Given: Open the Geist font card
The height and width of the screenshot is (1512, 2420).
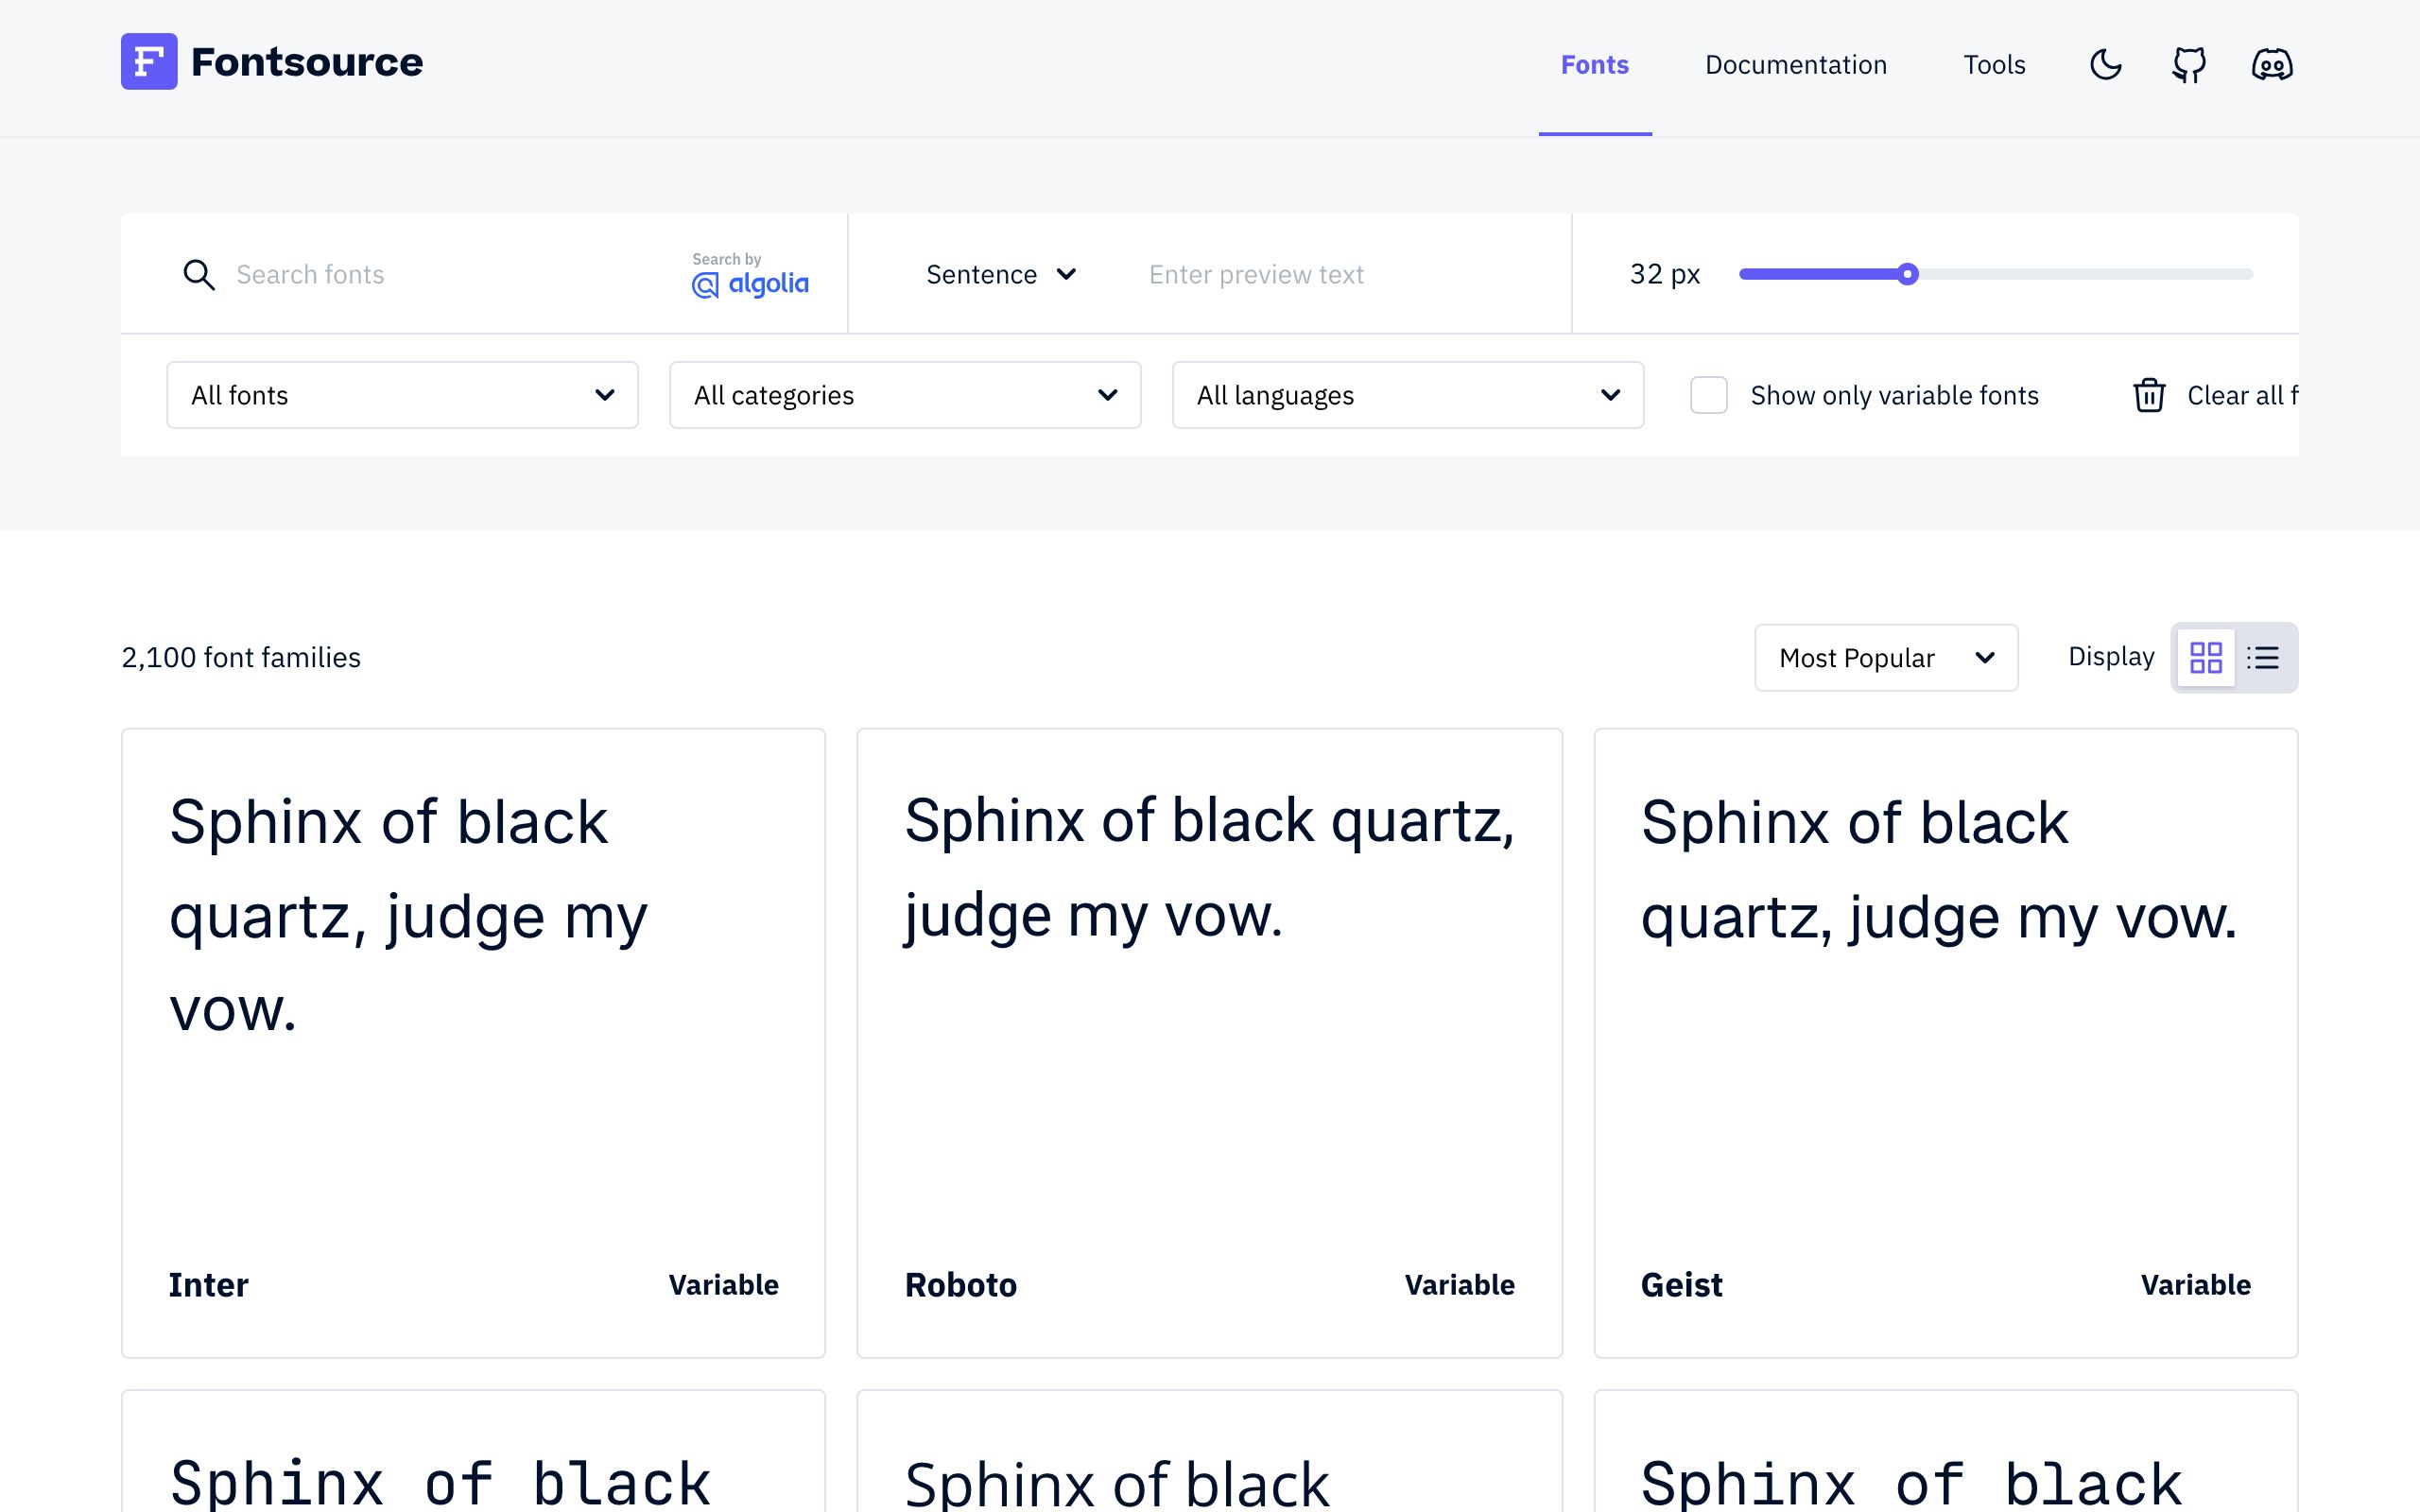Looking at the screenshot, I should pyautogui.click(x=1946, y=1043).
